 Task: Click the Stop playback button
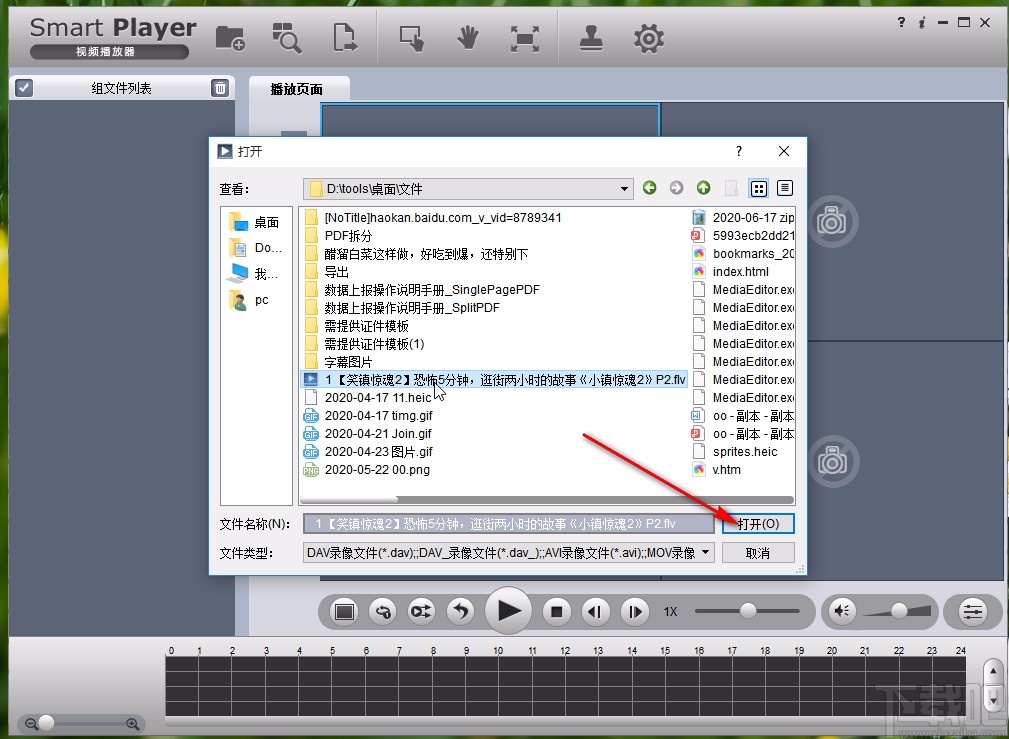pyautogui.click(x=557, y=612)
